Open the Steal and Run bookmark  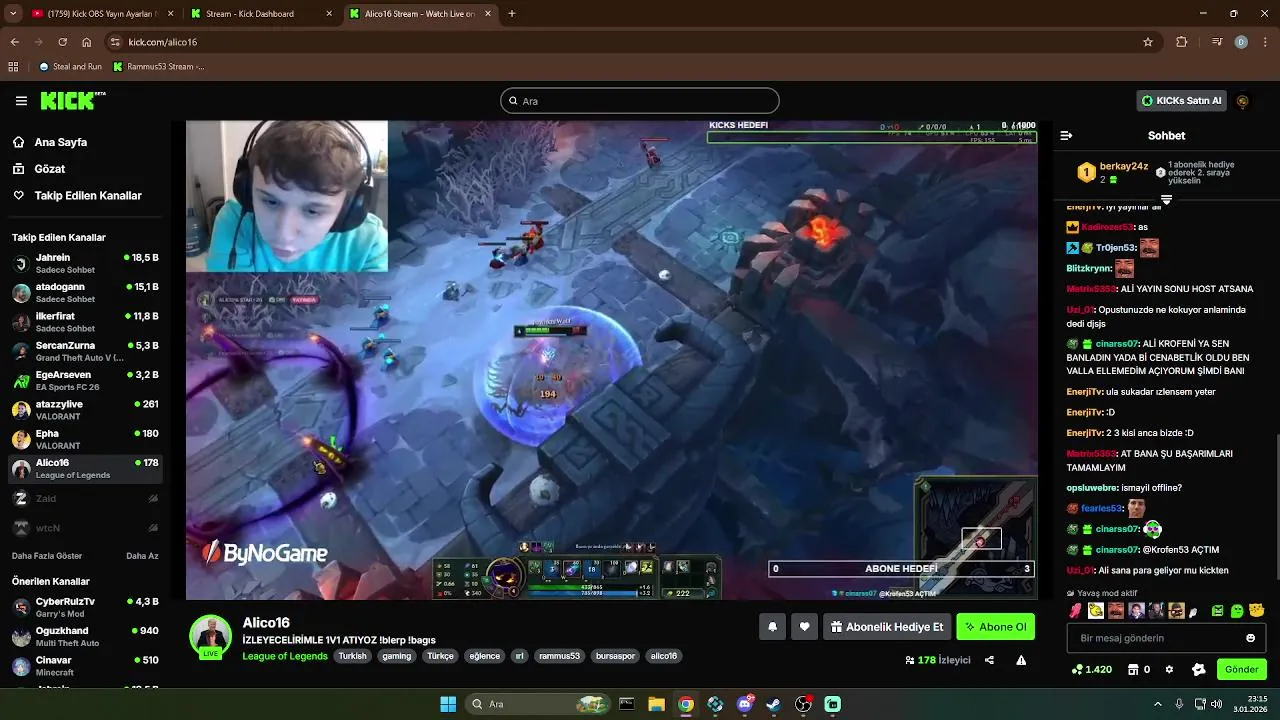70,67
